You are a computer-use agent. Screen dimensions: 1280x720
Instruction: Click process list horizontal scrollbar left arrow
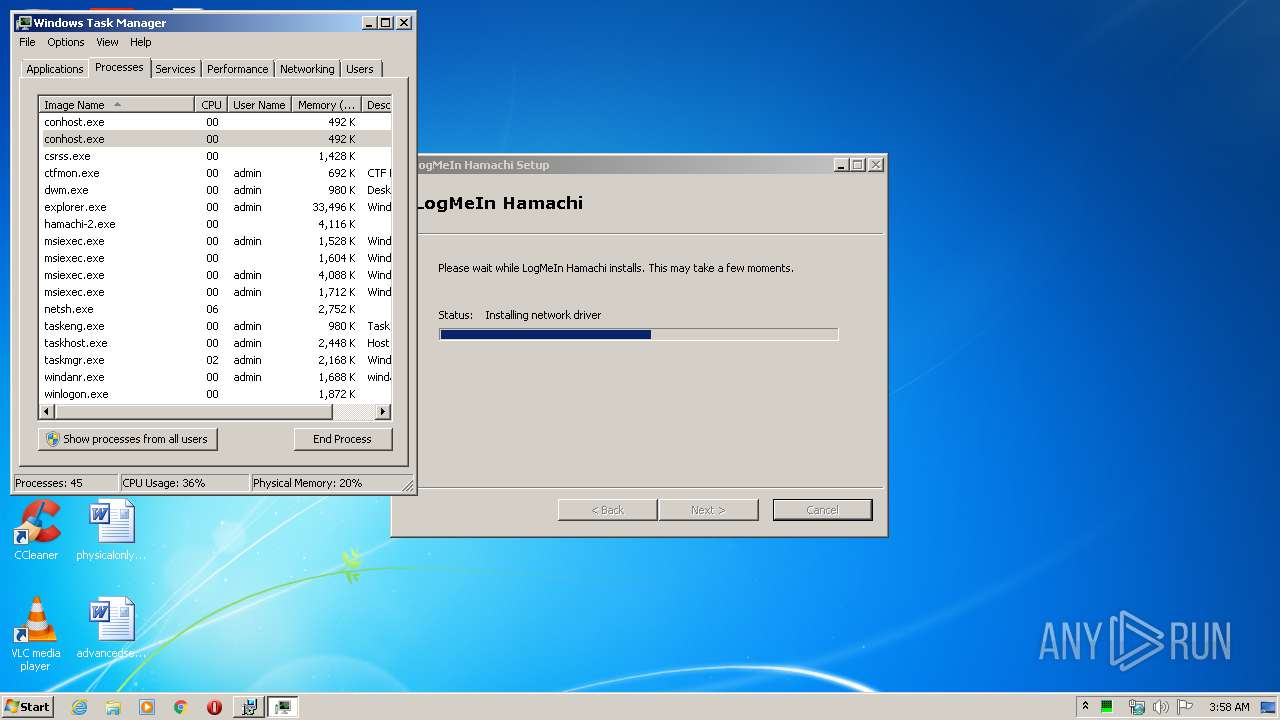coord(47,412)
